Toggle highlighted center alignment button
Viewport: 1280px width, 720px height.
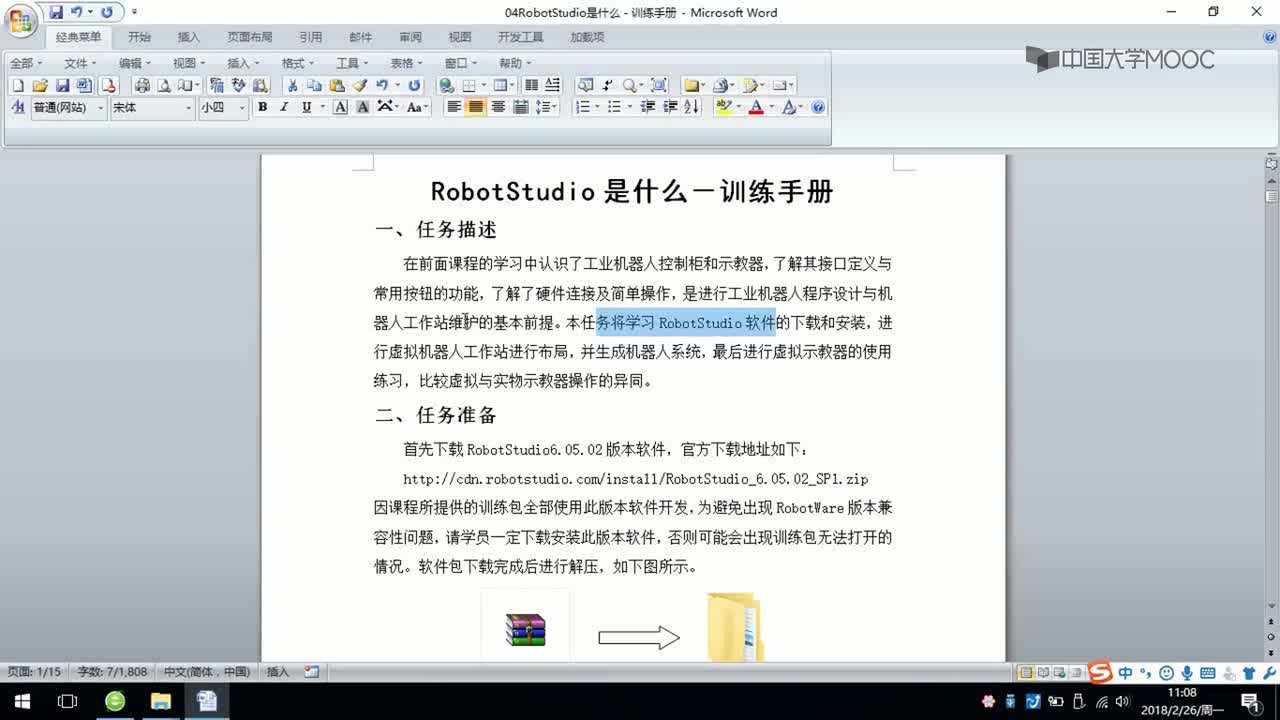pyautogui.click(x=476, y=107)
